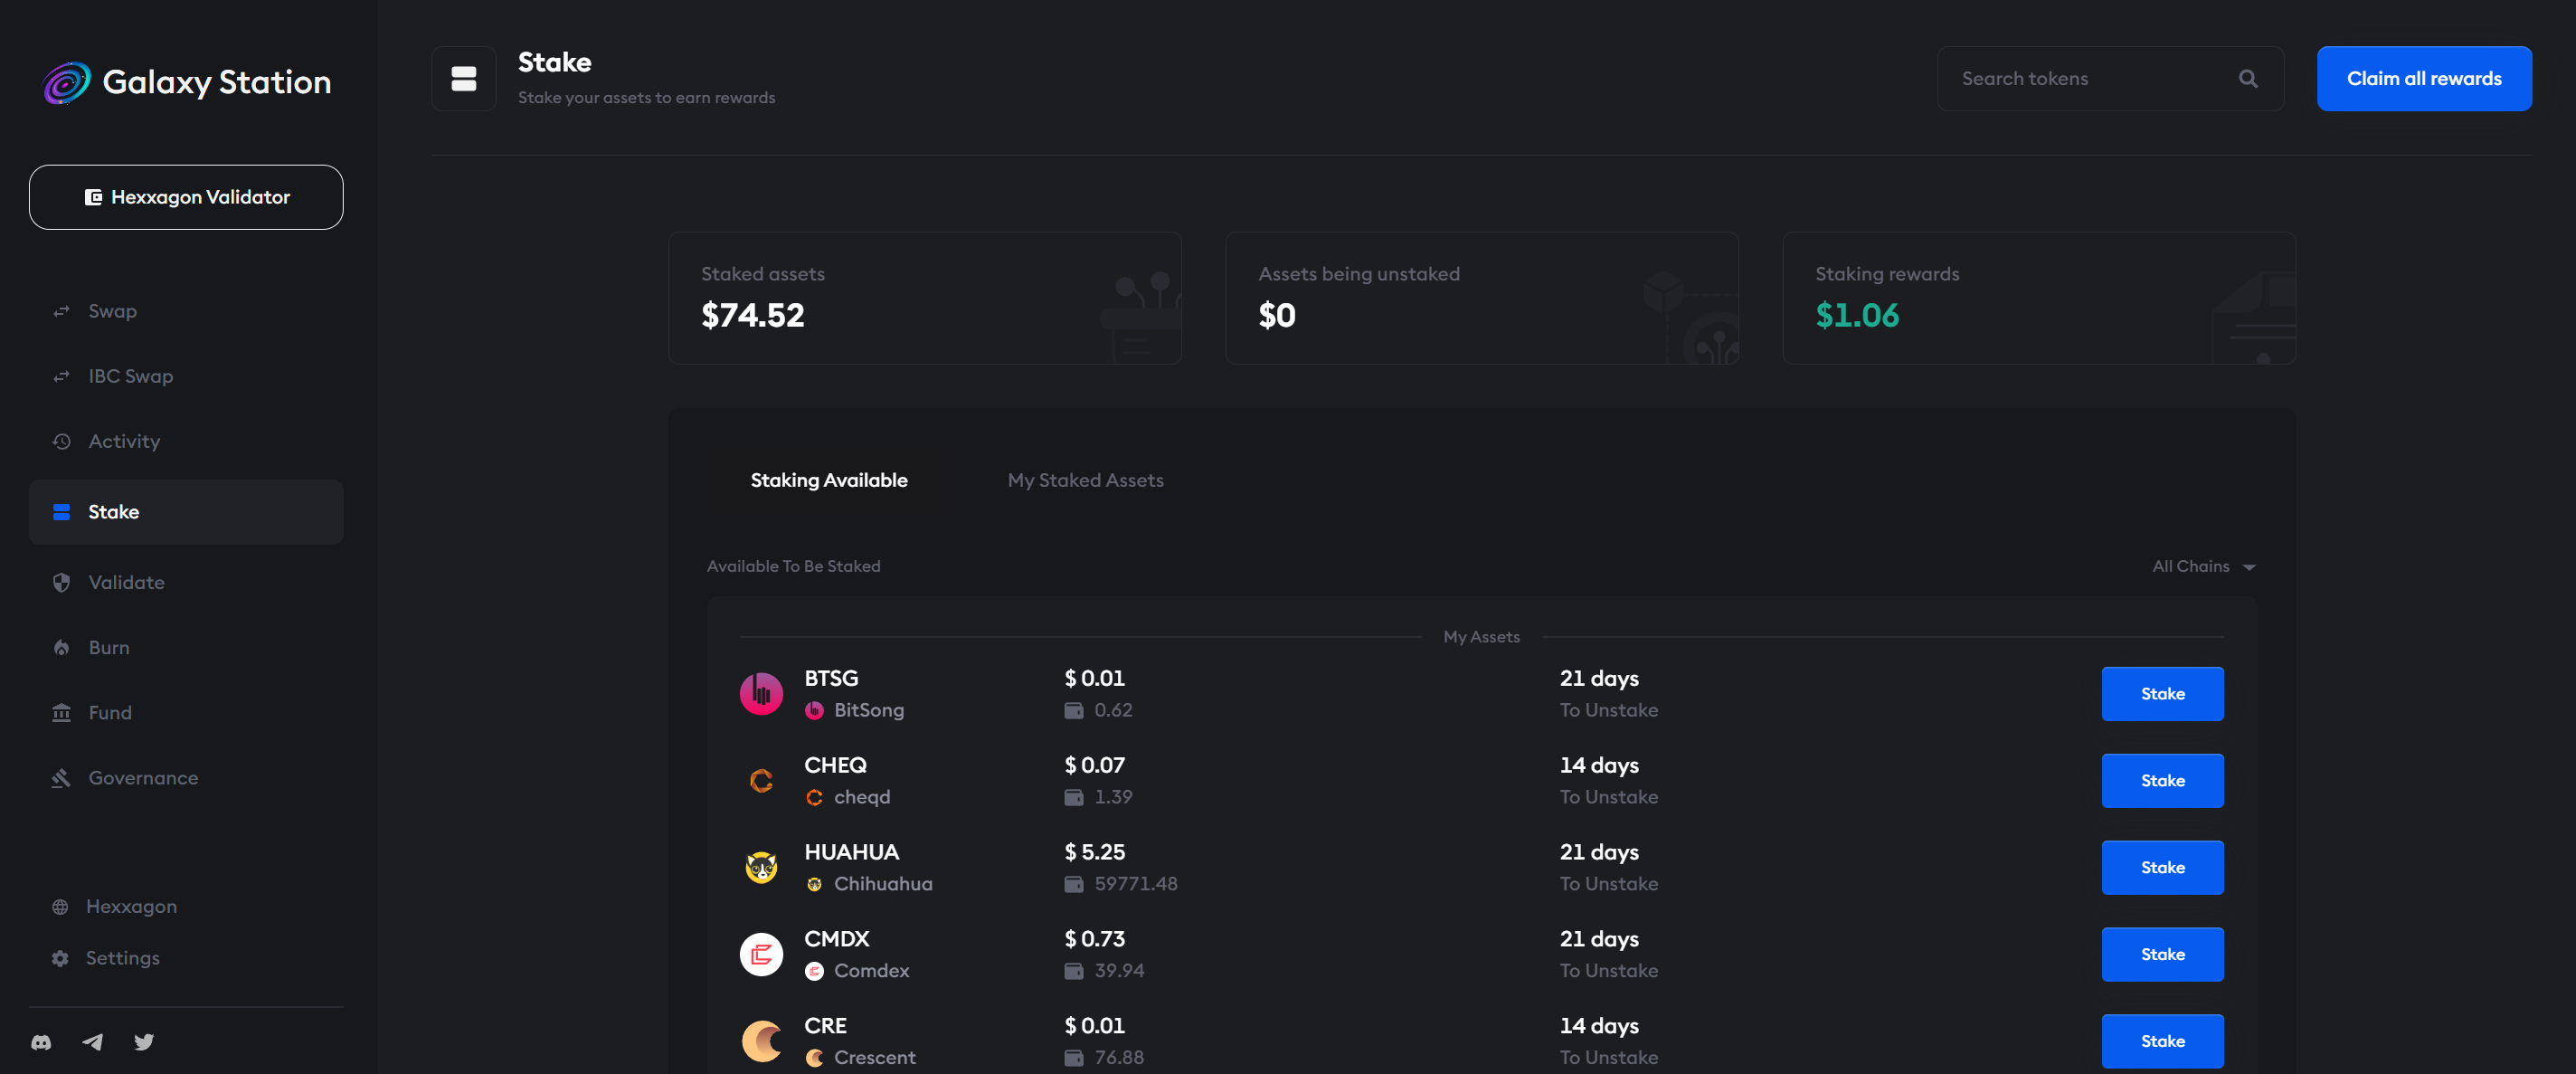Stake the CHEQ token

pyautogui.click(x=2161, y=780)
